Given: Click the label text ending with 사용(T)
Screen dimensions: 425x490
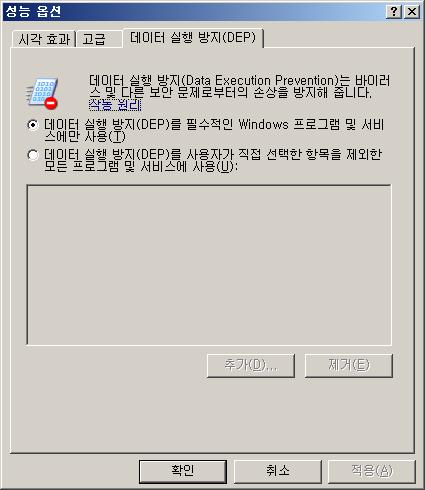Looking at the screenshot, I should (x=214, y=130).
